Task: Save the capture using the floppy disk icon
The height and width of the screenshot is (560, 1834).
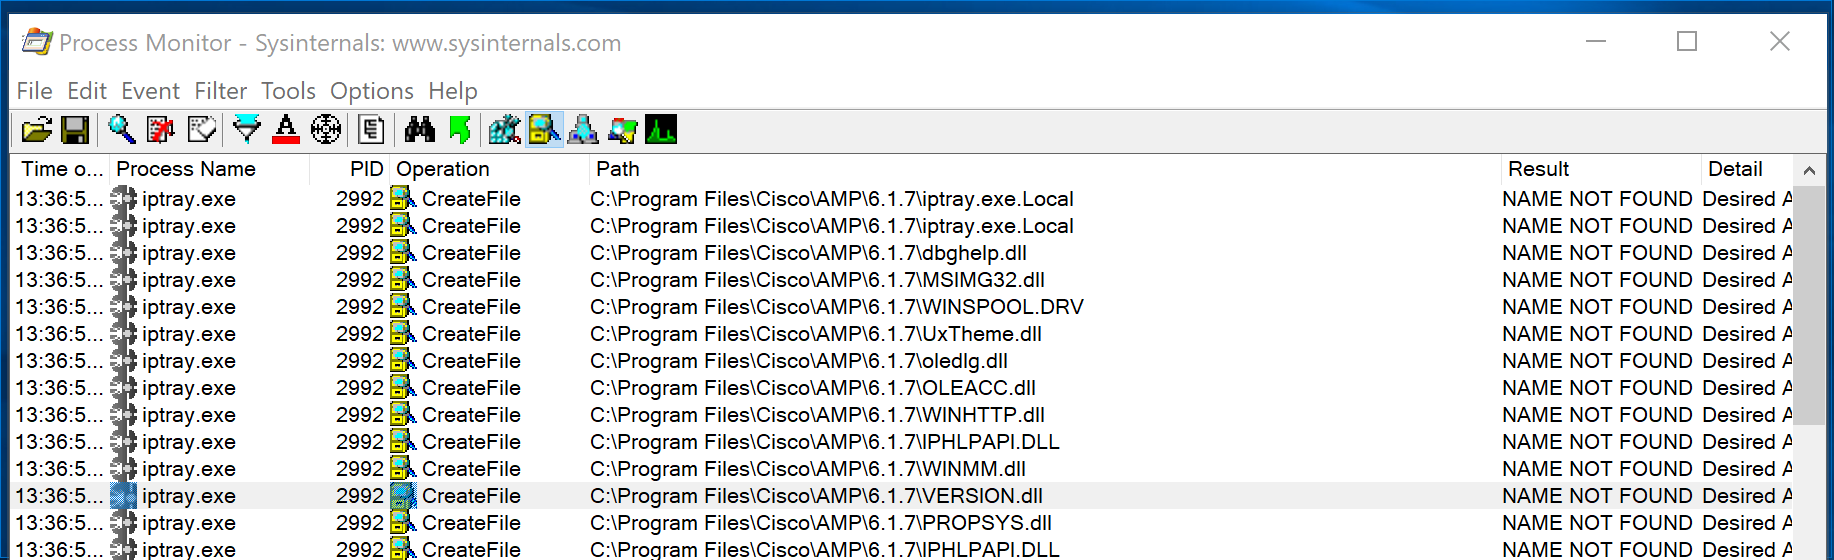Action: coord(75,129)
